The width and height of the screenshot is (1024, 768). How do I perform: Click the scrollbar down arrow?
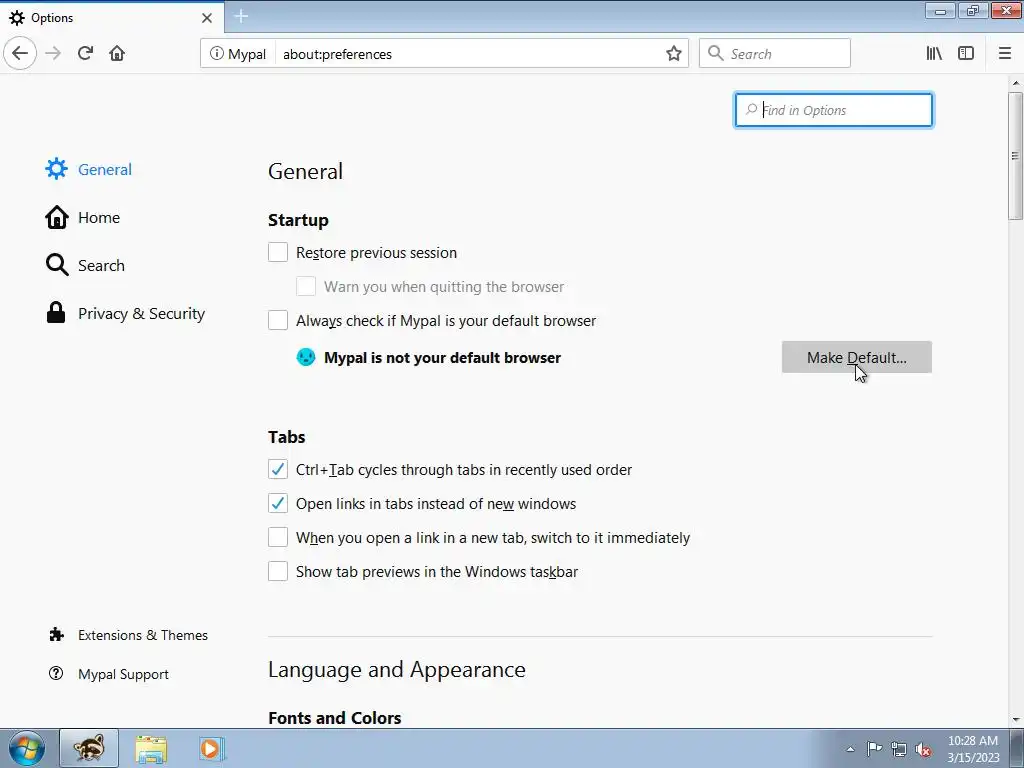pos(1016,720)
